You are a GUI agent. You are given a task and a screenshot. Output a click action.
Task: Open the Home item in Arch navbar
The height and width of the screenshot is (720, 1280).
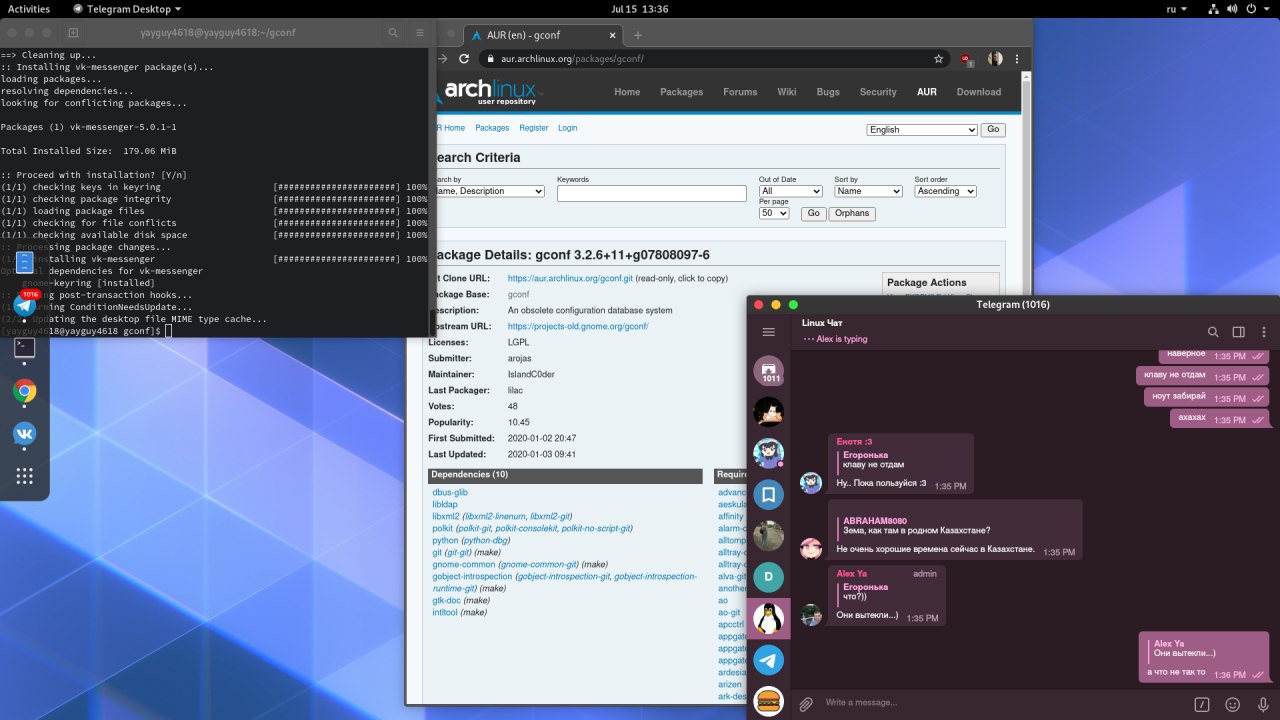tap(627, 92)
